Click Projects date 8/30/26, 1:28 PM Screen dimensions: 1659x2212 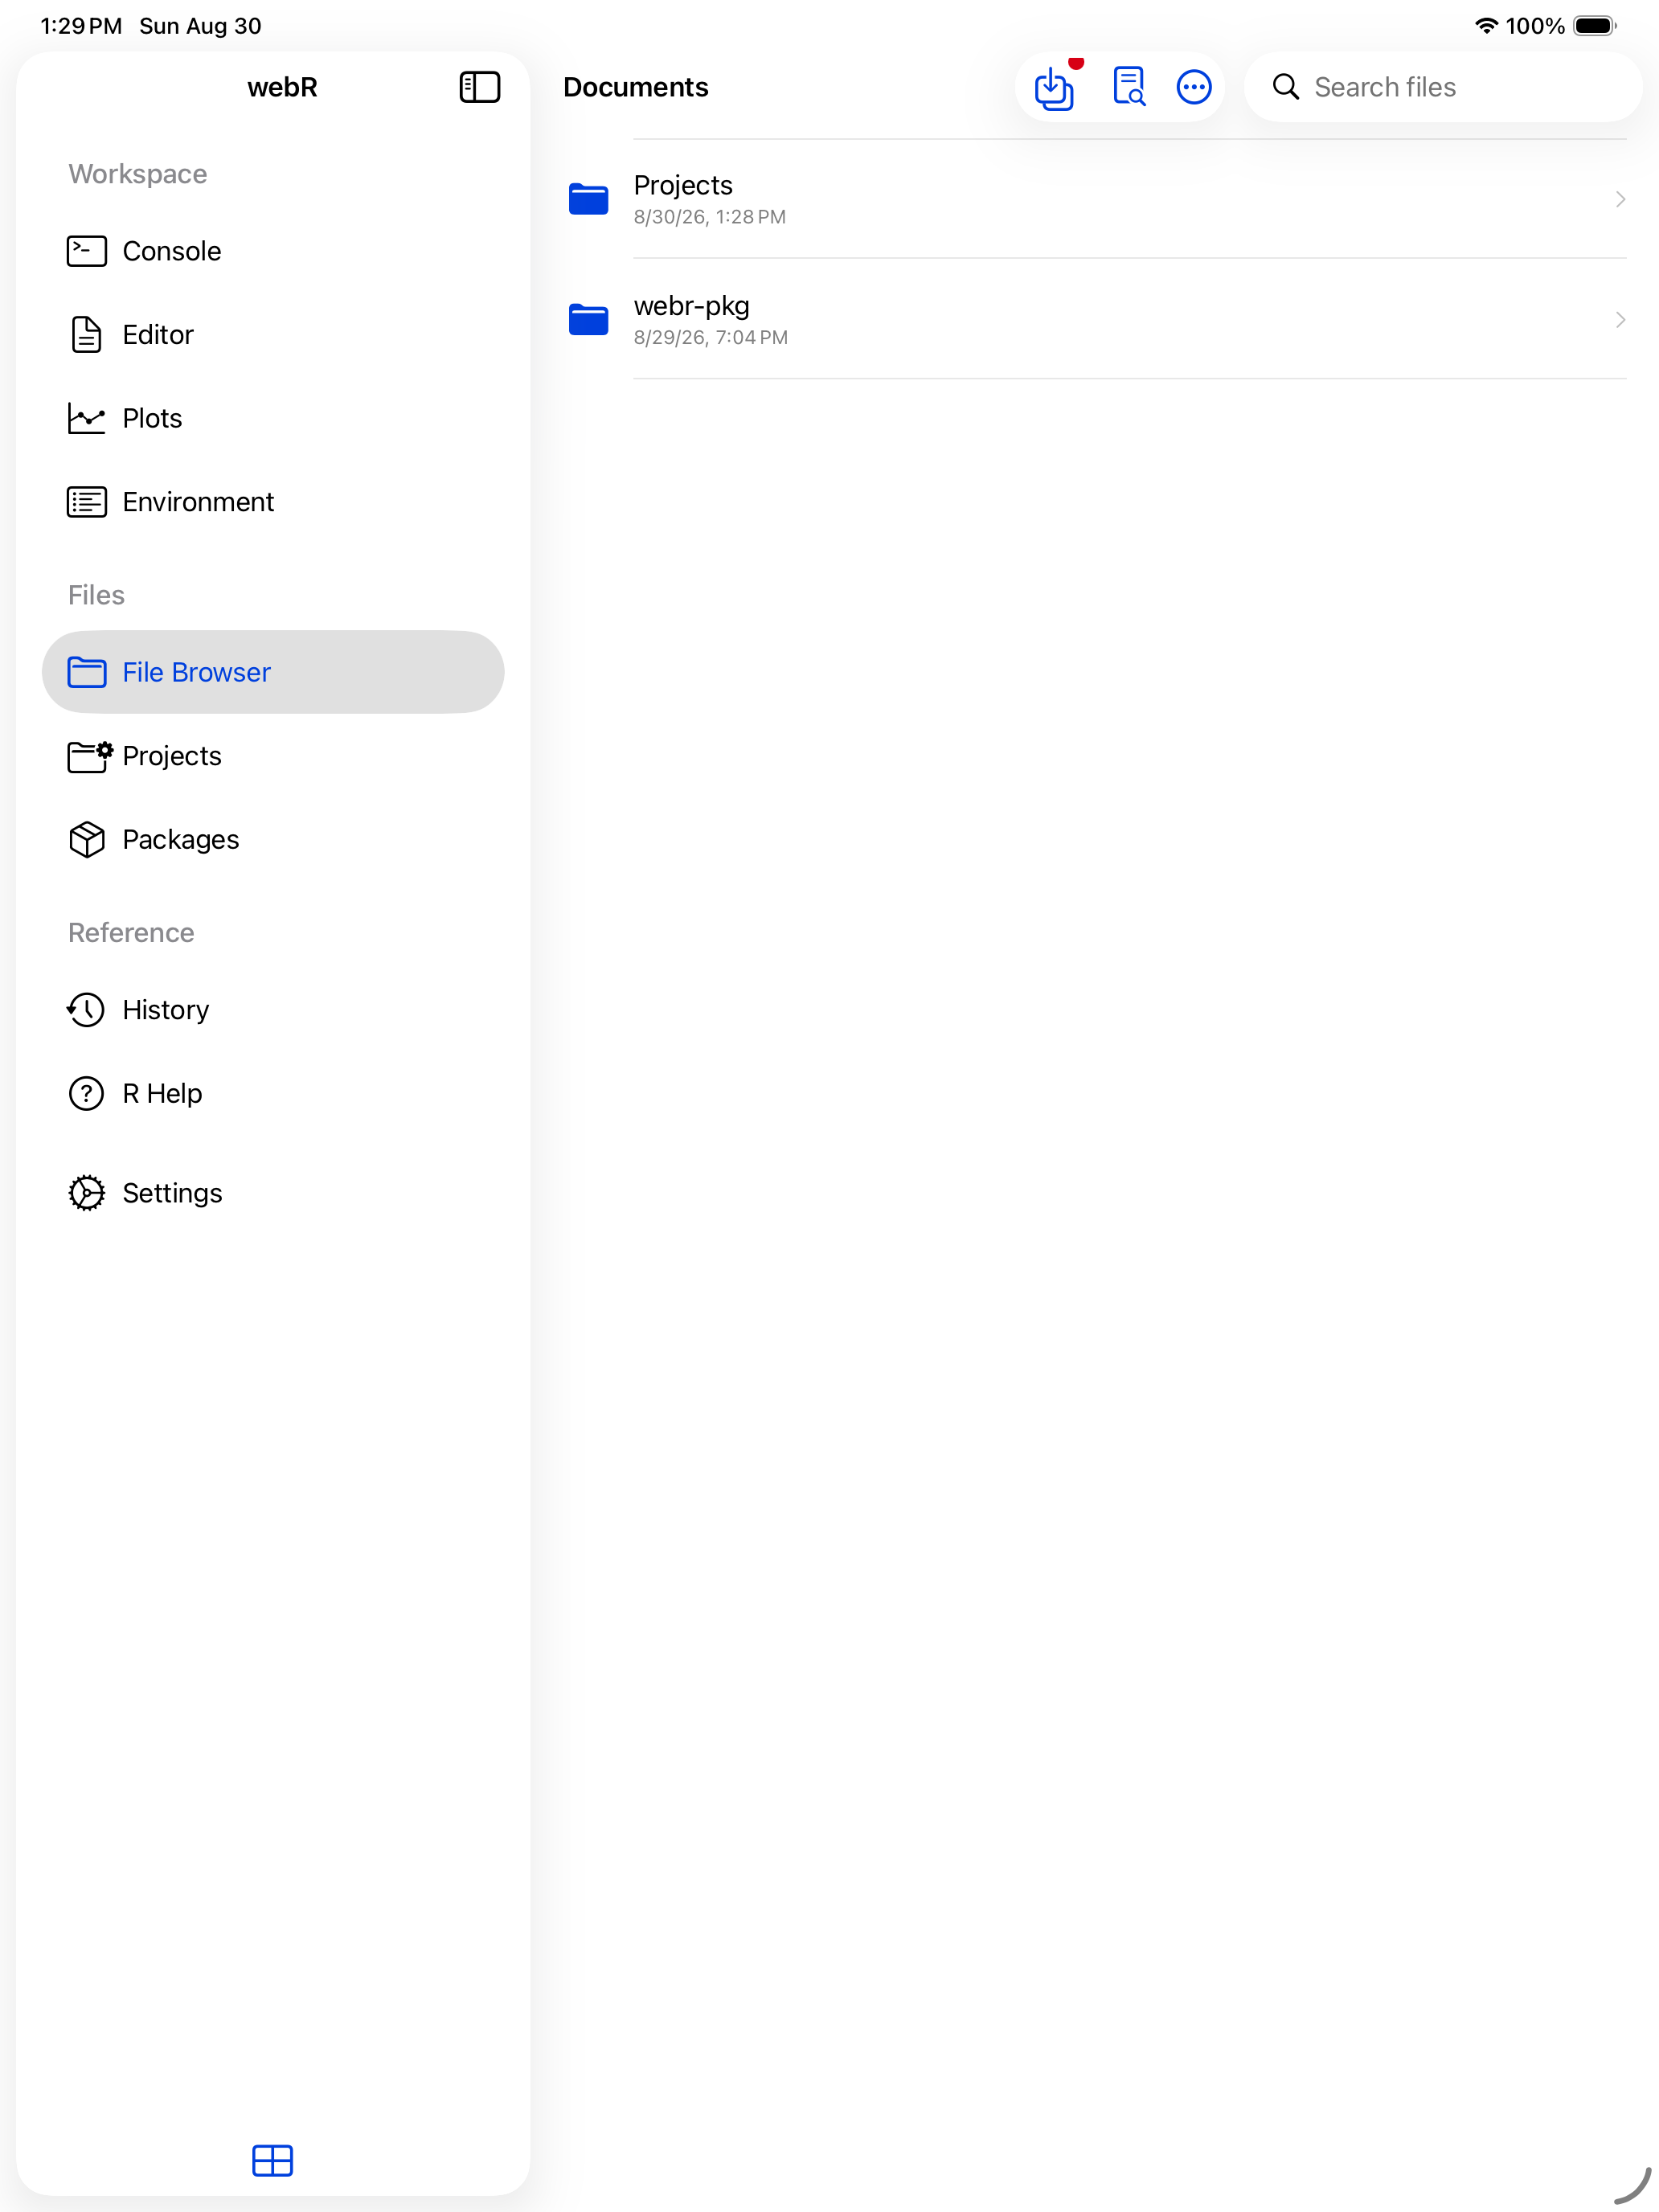point(709,217)
